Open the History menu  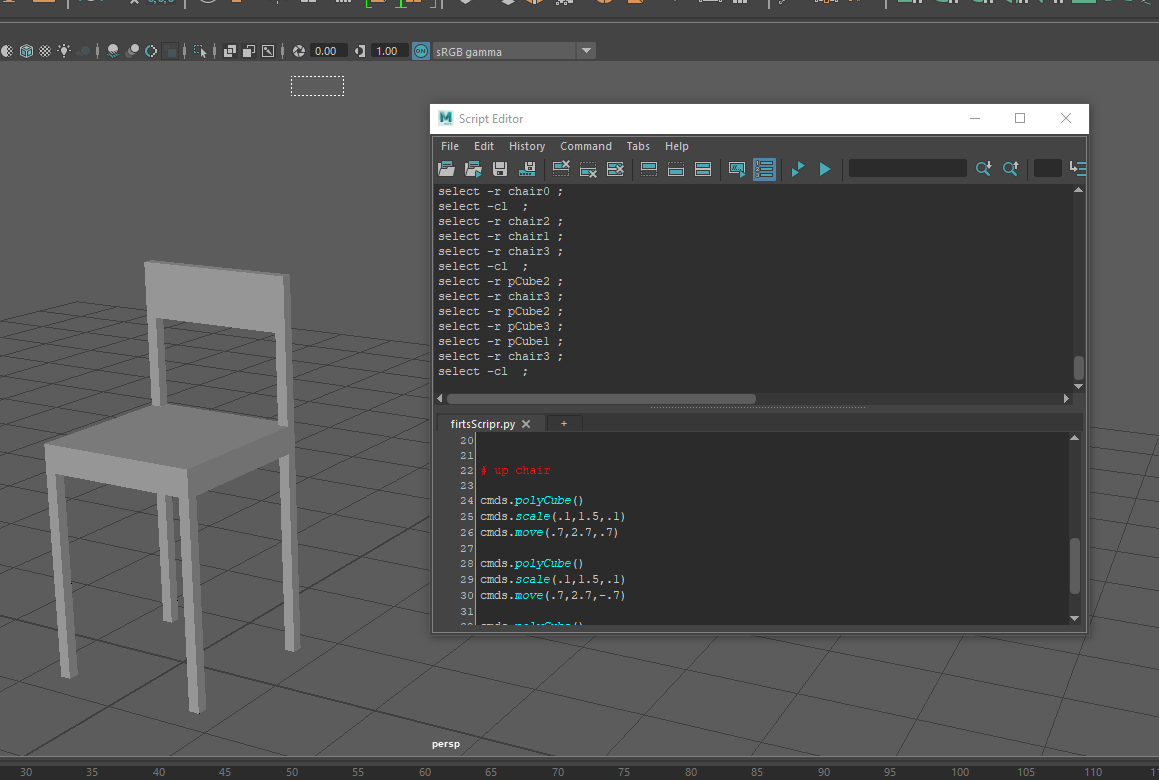(x=527, y=146)
